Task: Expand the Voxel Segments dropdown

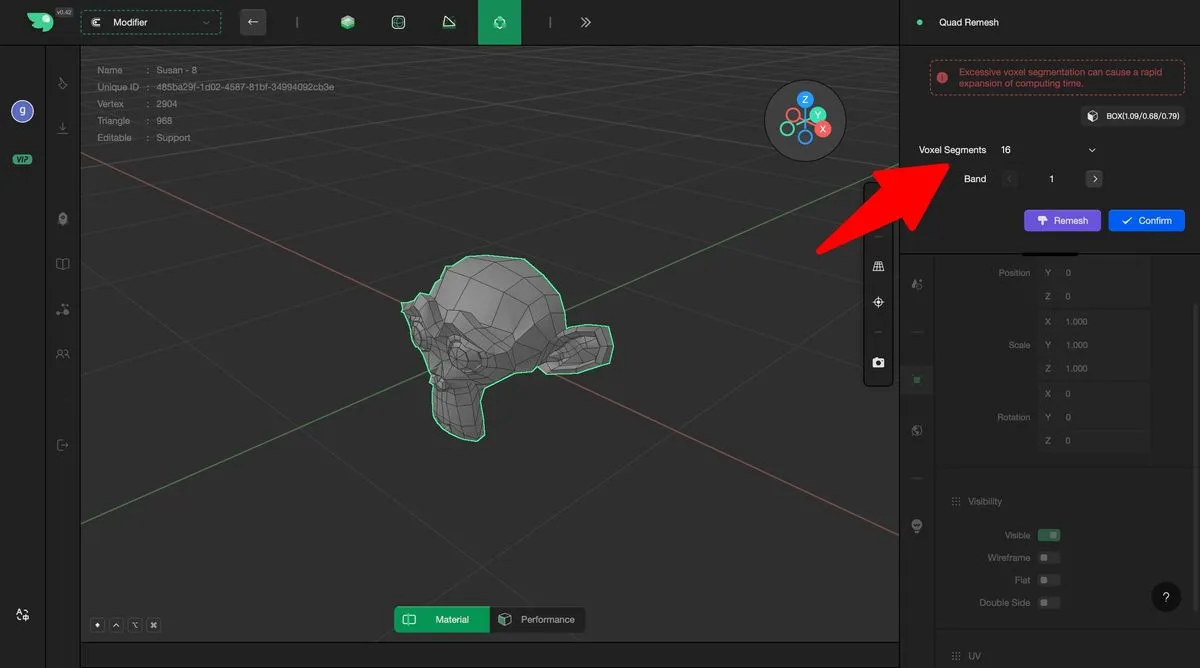Action: (x=1091, y=150)
